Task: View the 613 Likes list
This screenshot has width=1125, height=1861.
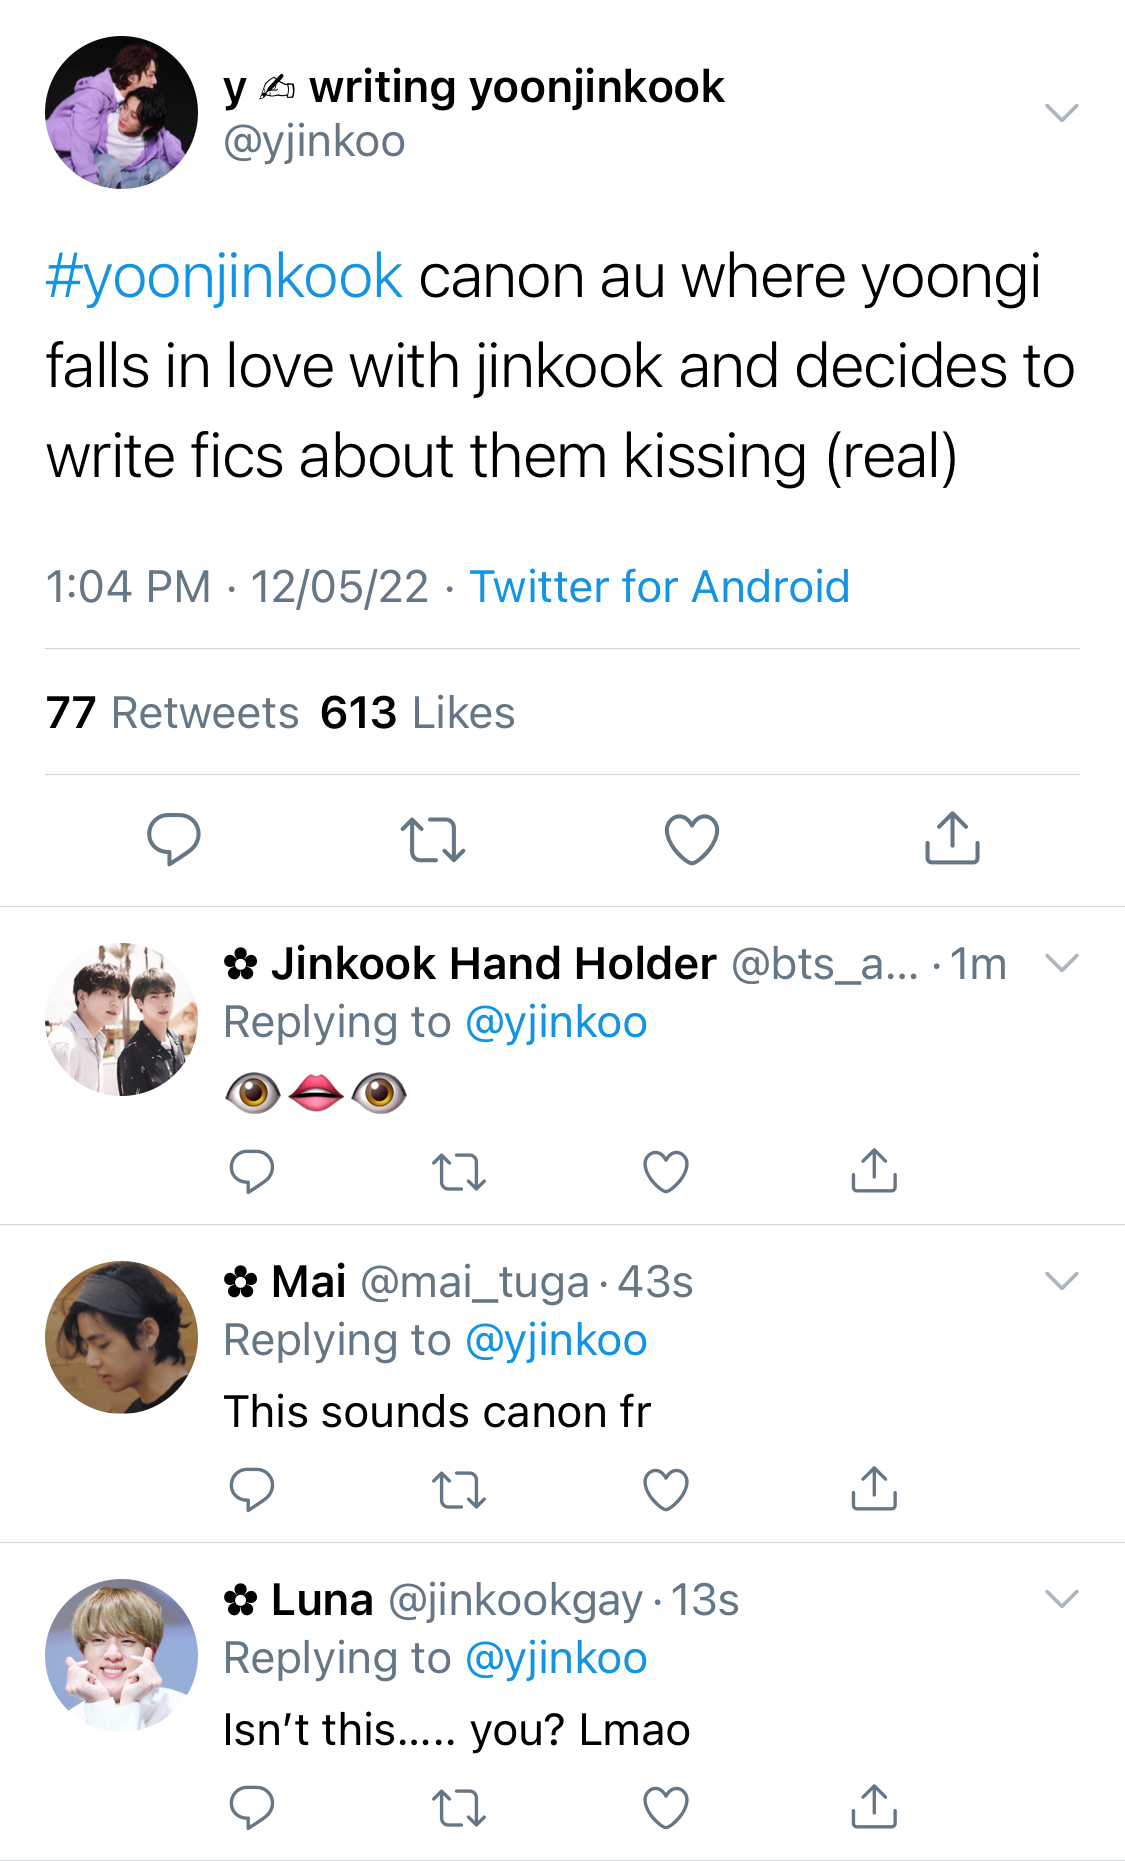Action: [x=418, y=713]
